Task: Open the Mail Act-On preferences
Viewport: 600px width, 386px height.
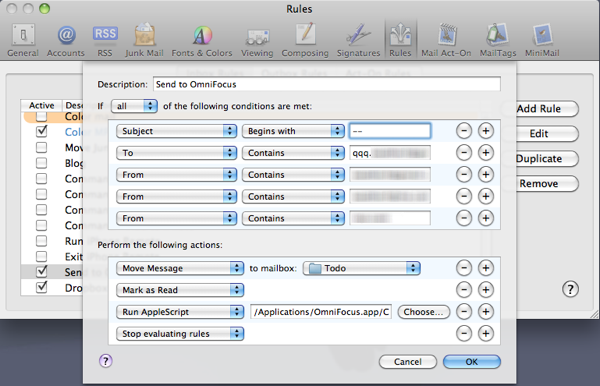Action: click(446, 40)
